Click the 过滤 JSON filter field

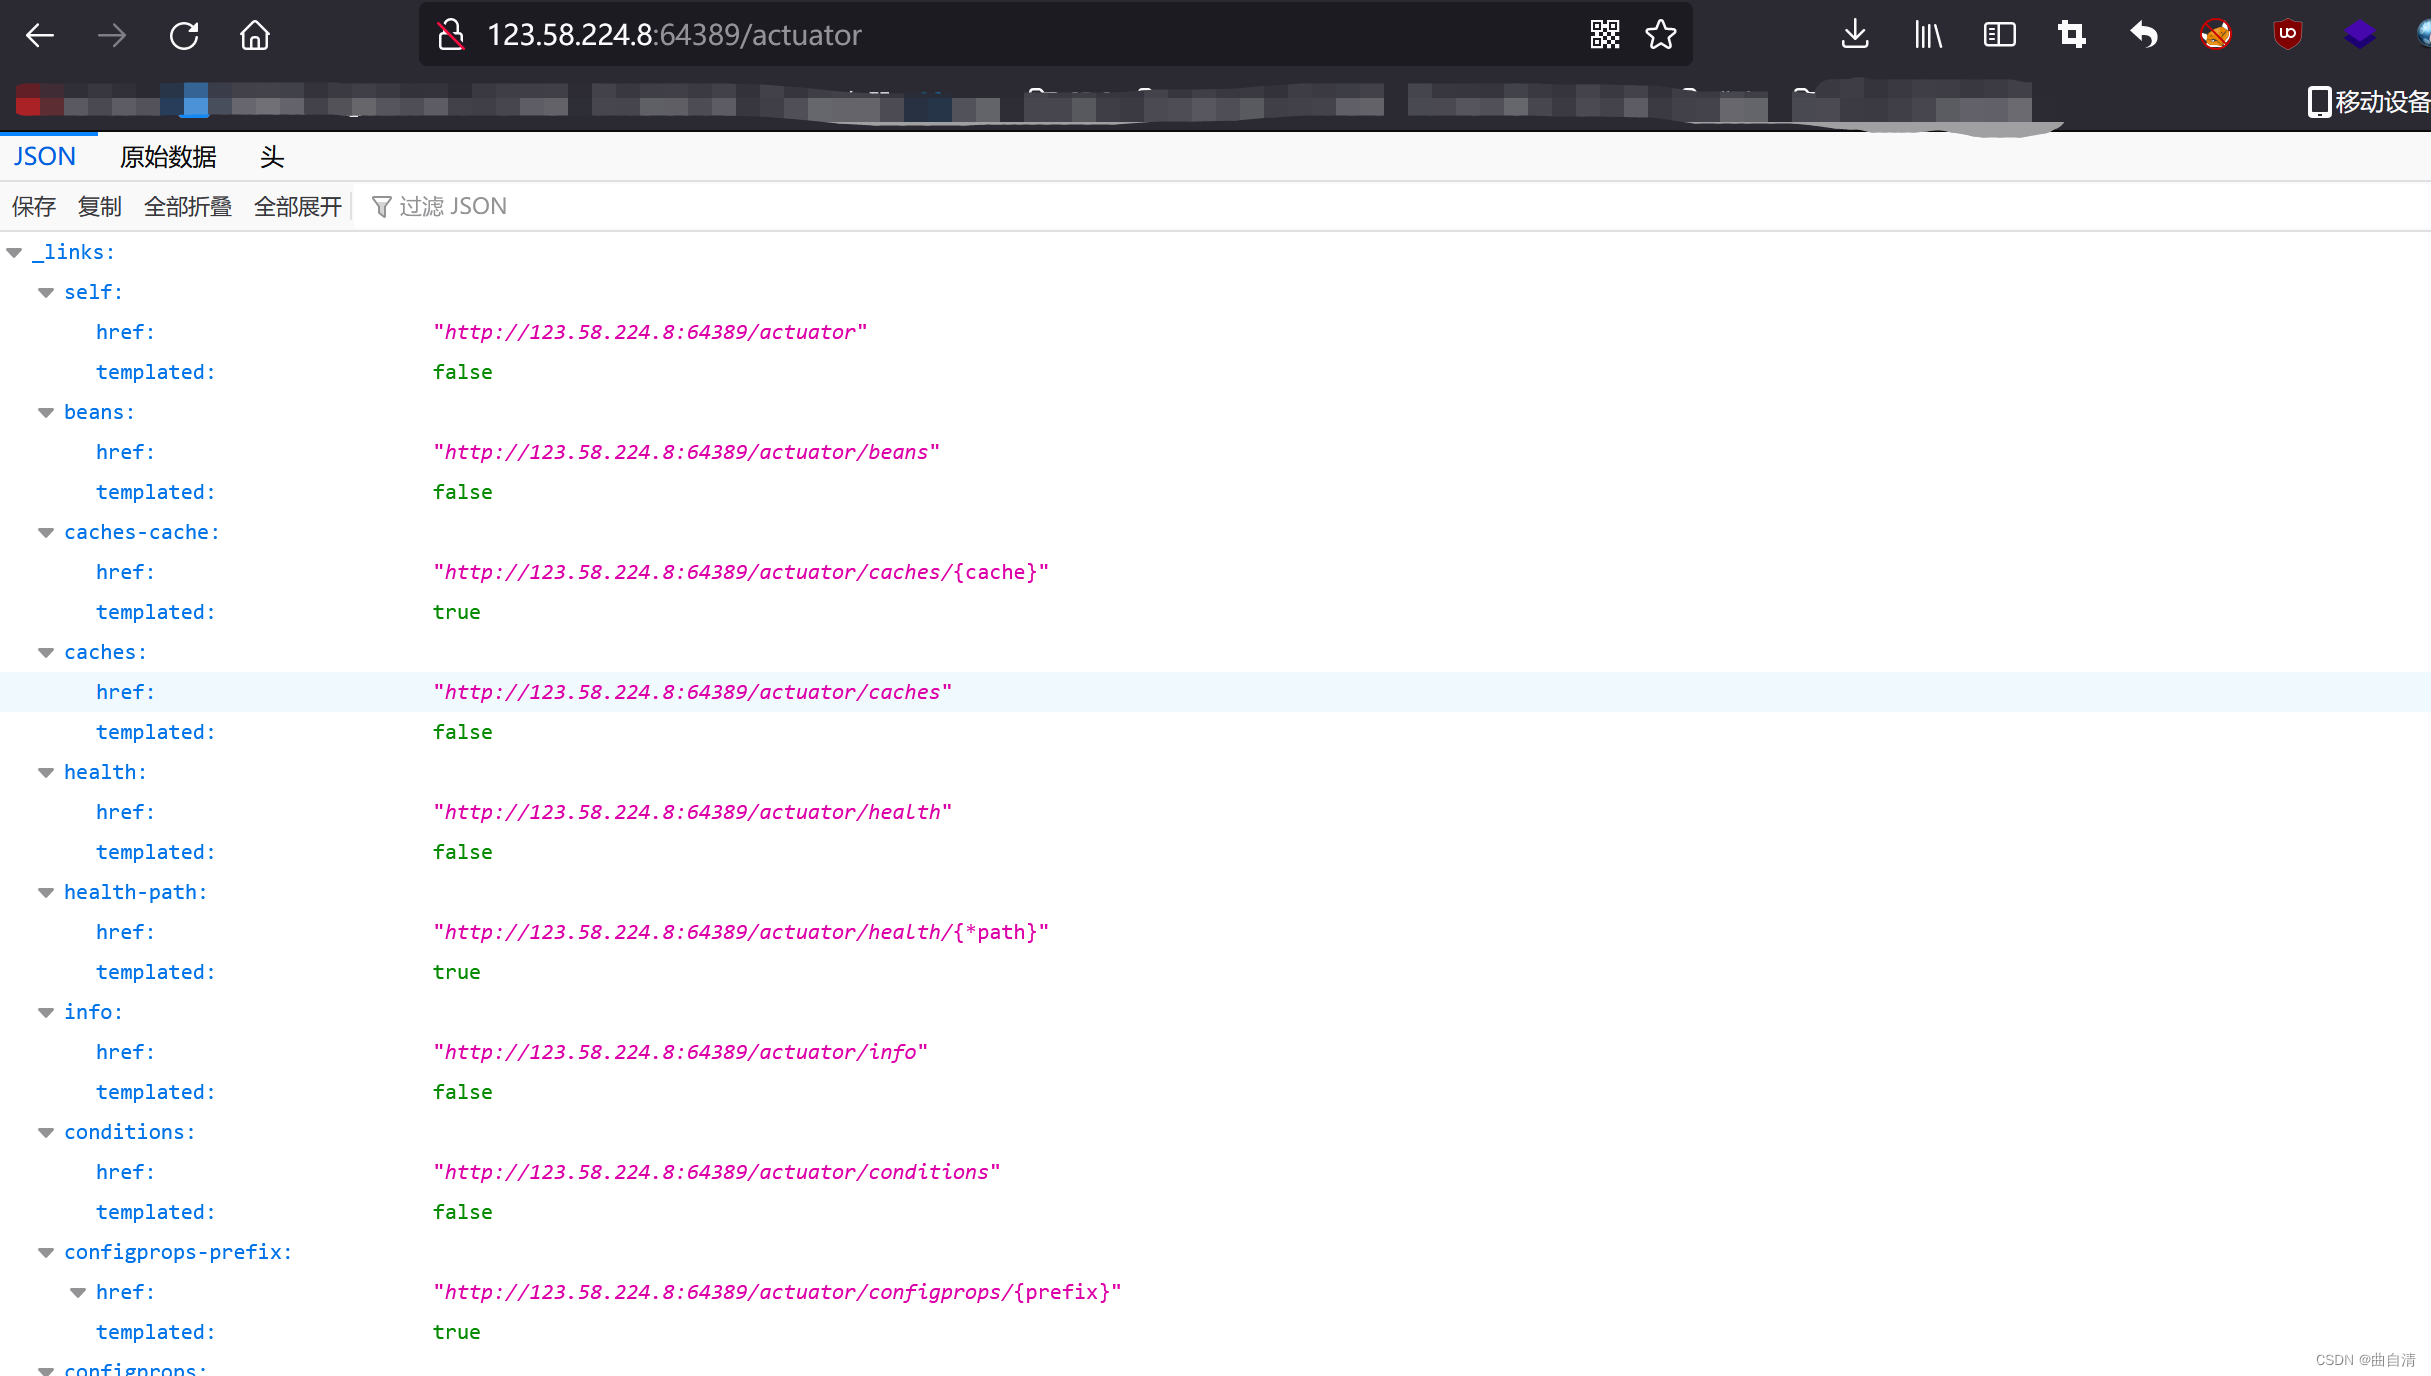point(453,207)
